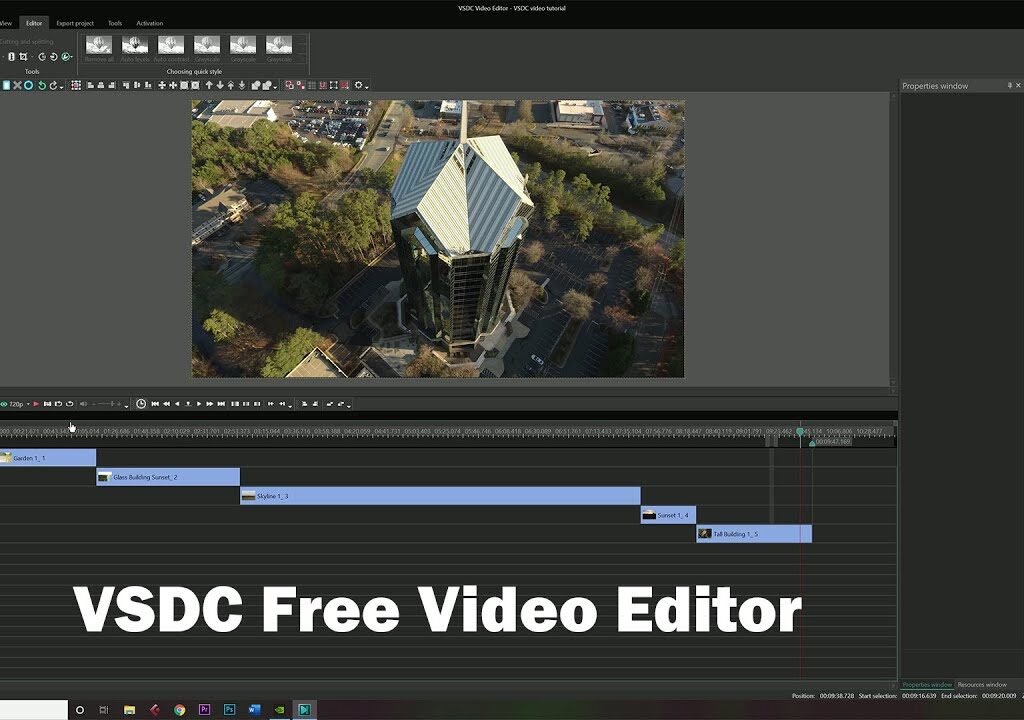The height and width of the screenshot is (720, 1024).
Task: Click the redo arrow icon
Action: 53,85
